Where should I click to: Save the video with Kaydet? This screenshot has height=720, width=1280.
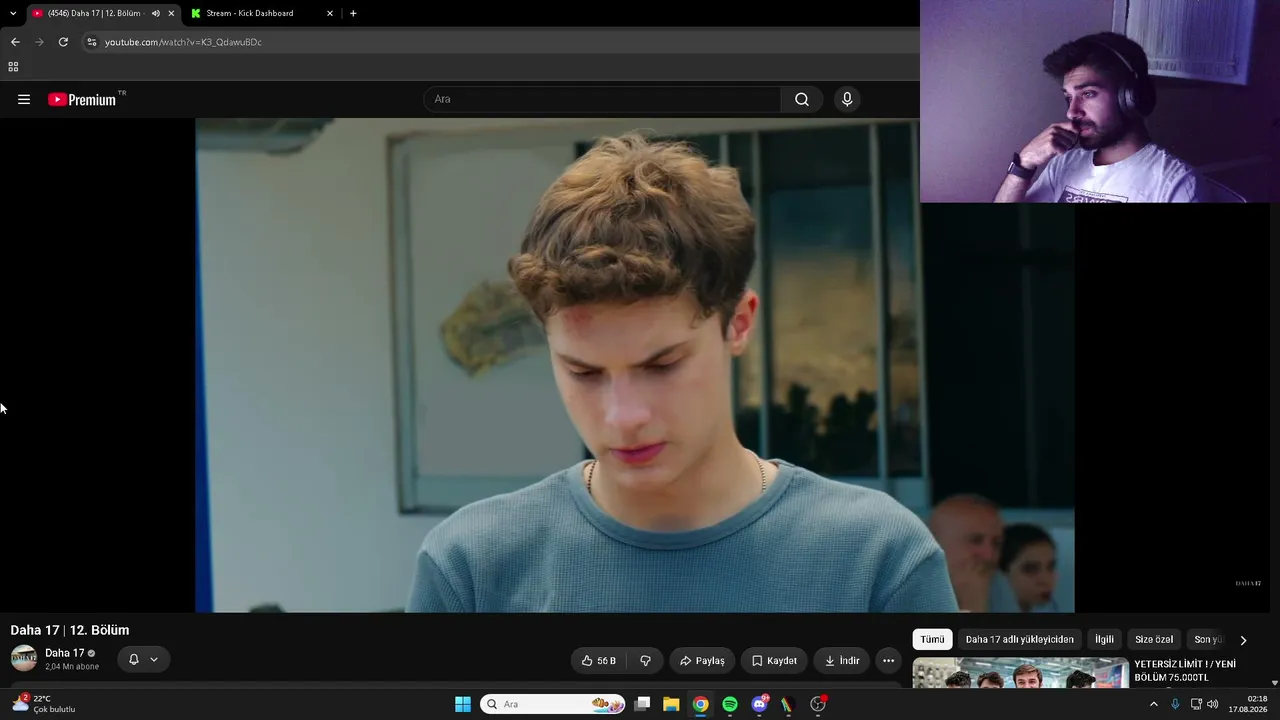[x=774, y=661]
